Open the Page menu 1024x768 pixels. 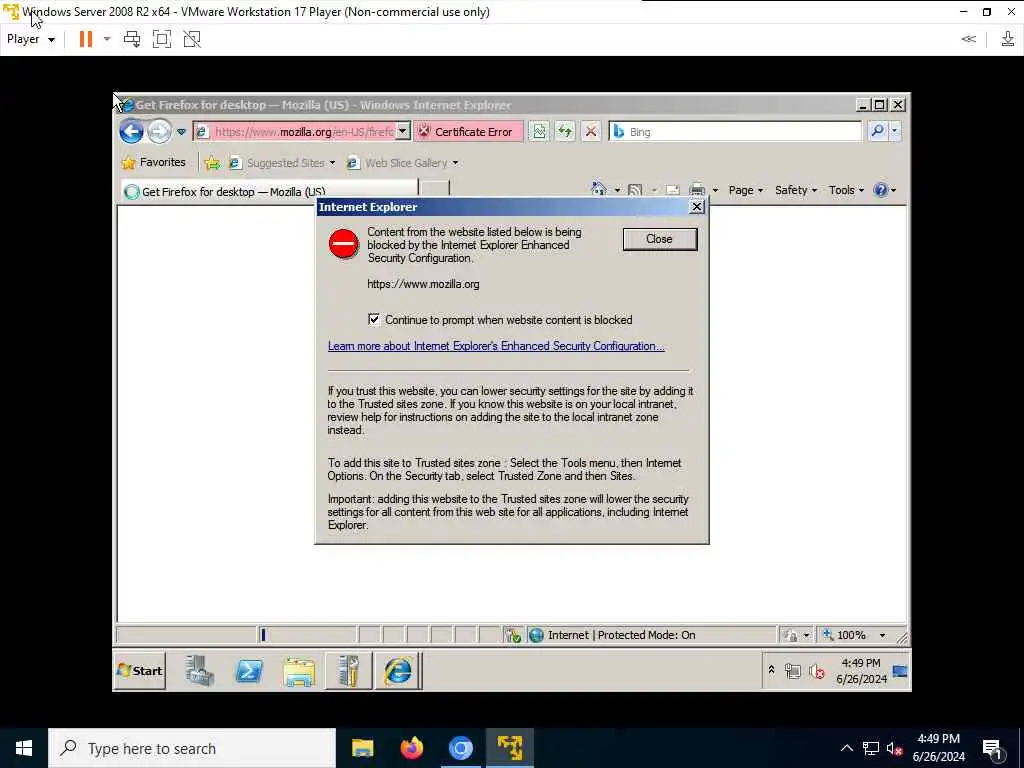[x=746, y=190]
